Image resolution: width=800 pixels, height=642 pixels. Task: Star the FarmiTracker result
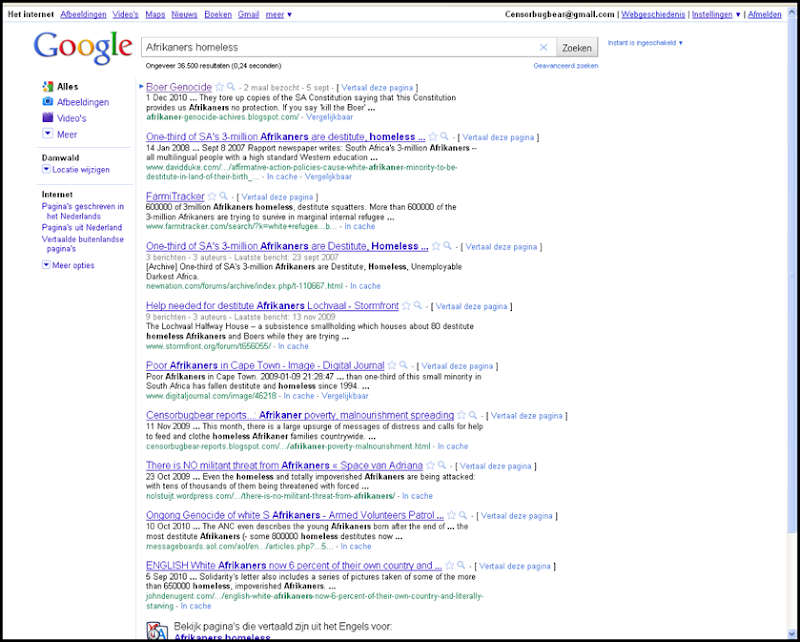(212, 196)
